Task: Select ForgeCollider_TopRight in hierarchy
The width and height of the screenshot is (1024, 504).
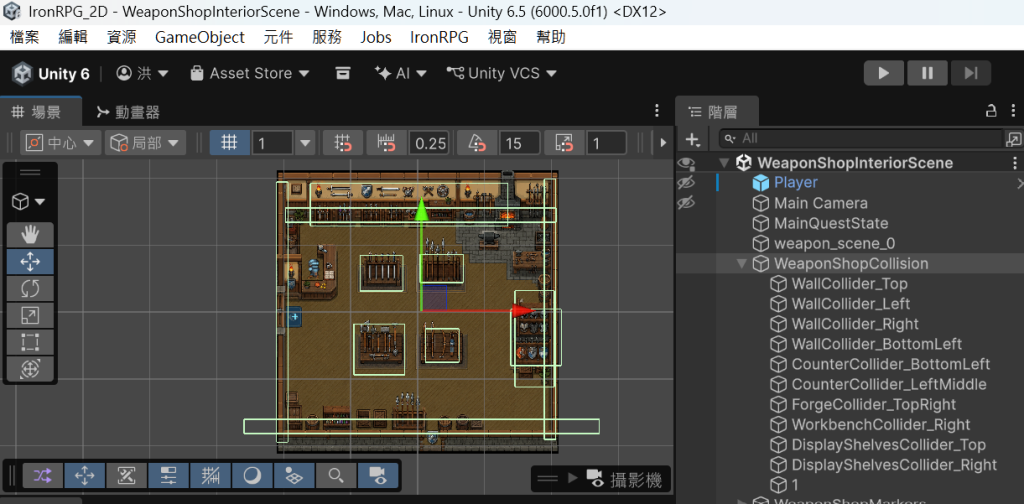Action: tap(873, 405)
